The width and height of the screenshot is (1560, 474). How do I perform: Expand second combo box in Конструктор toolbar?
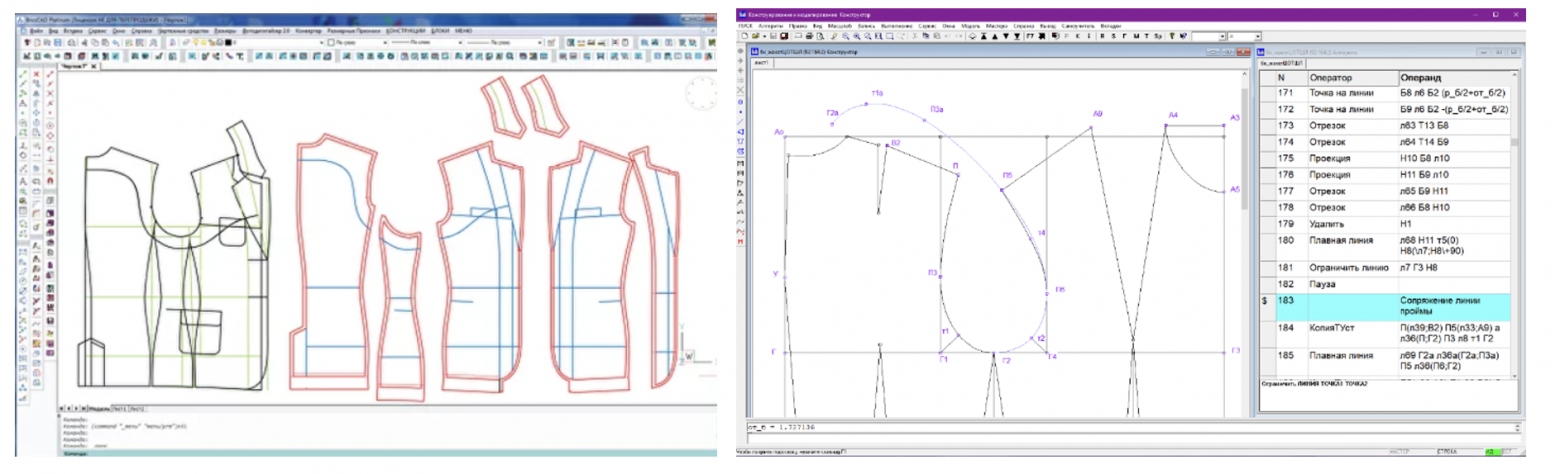(1257, 36)
